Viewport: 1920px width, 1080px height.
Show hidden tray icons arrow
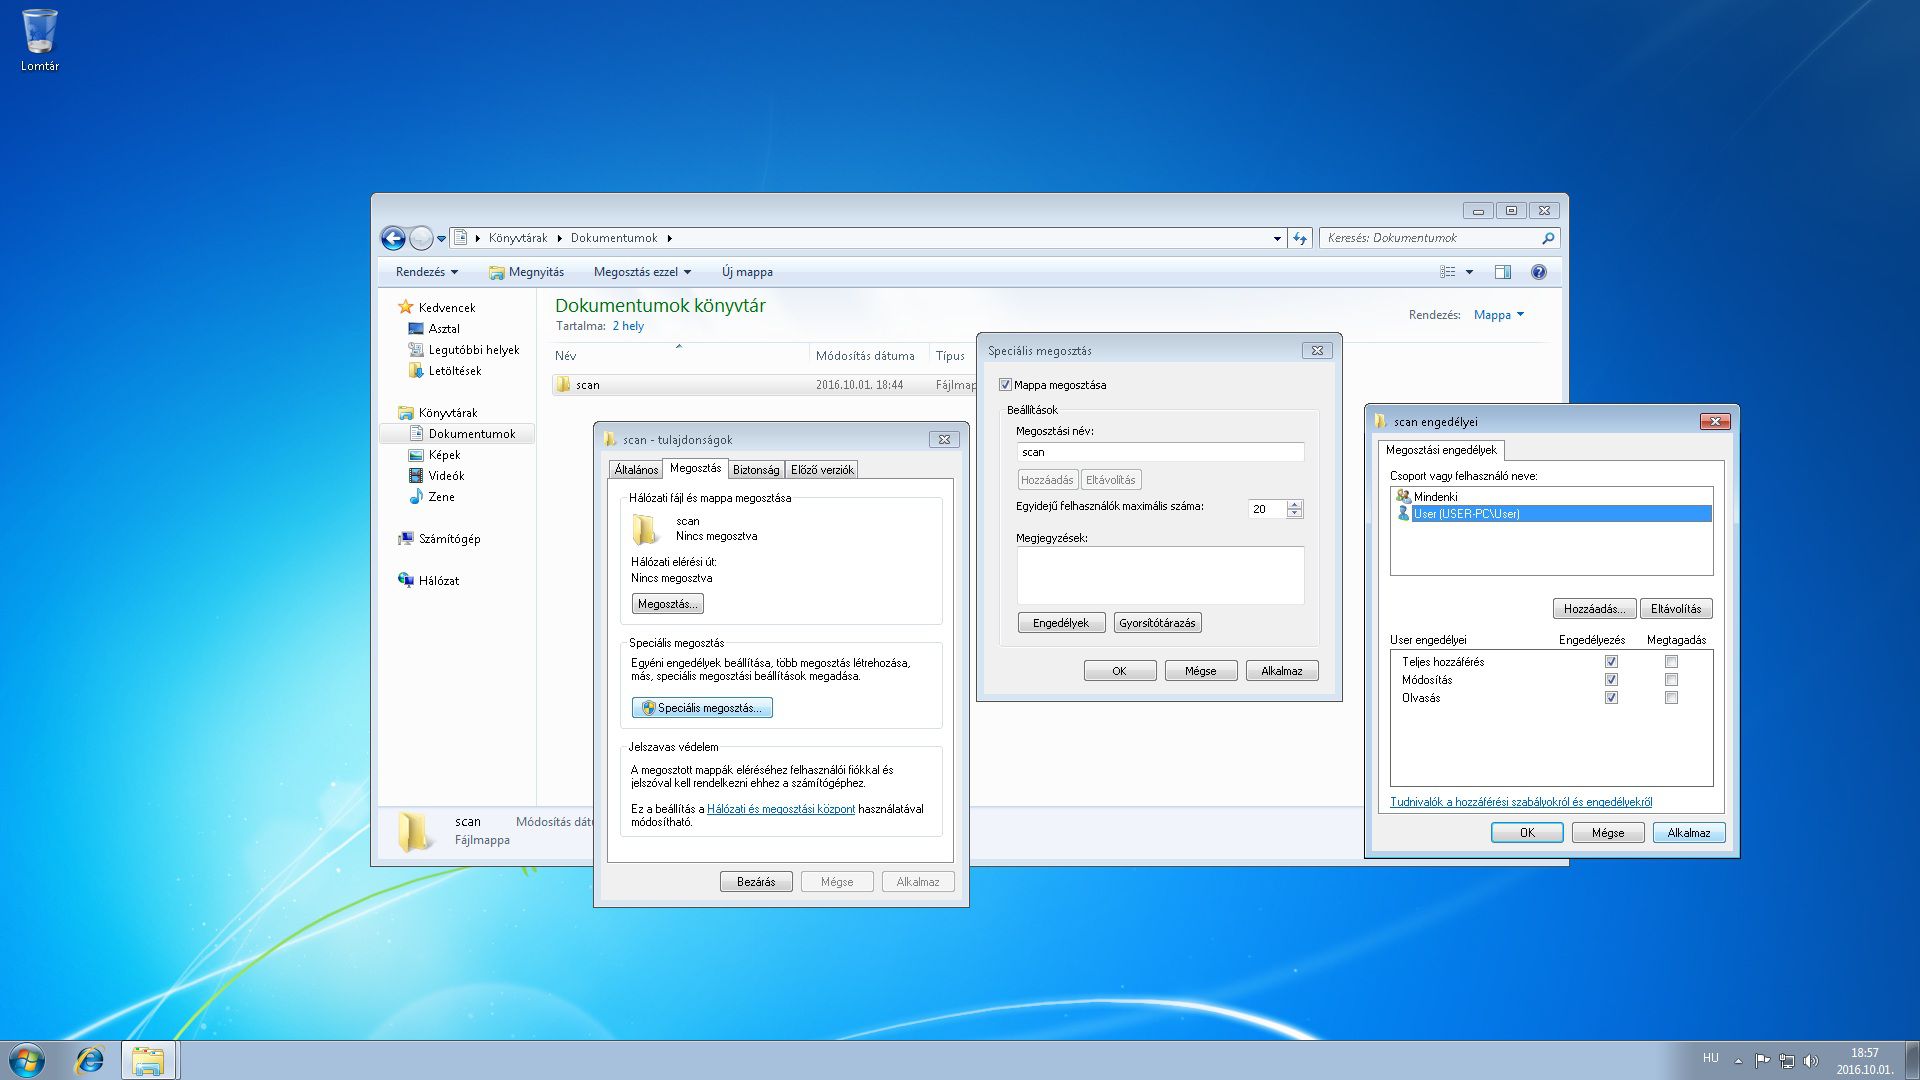(x=1738, y=1061)
